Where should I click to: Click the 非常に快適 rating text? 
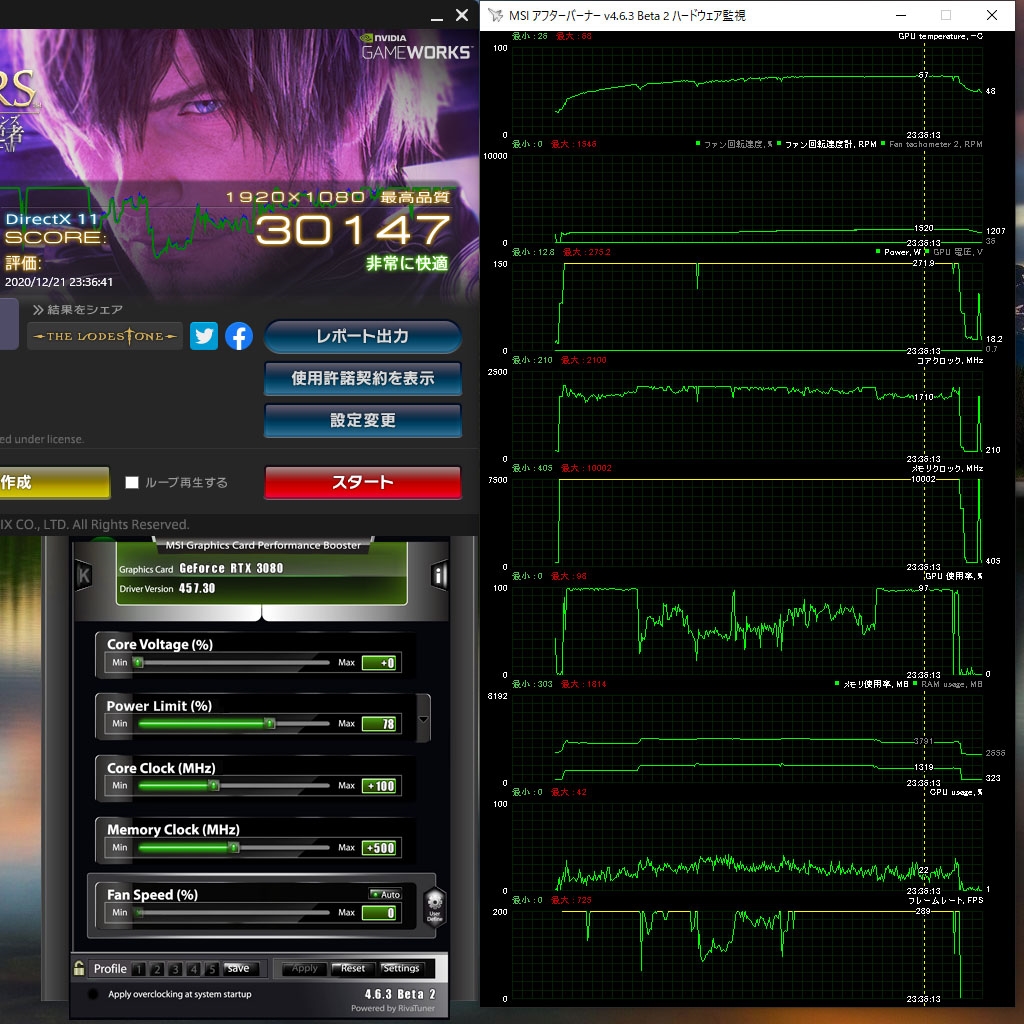(x=407, y=263)
